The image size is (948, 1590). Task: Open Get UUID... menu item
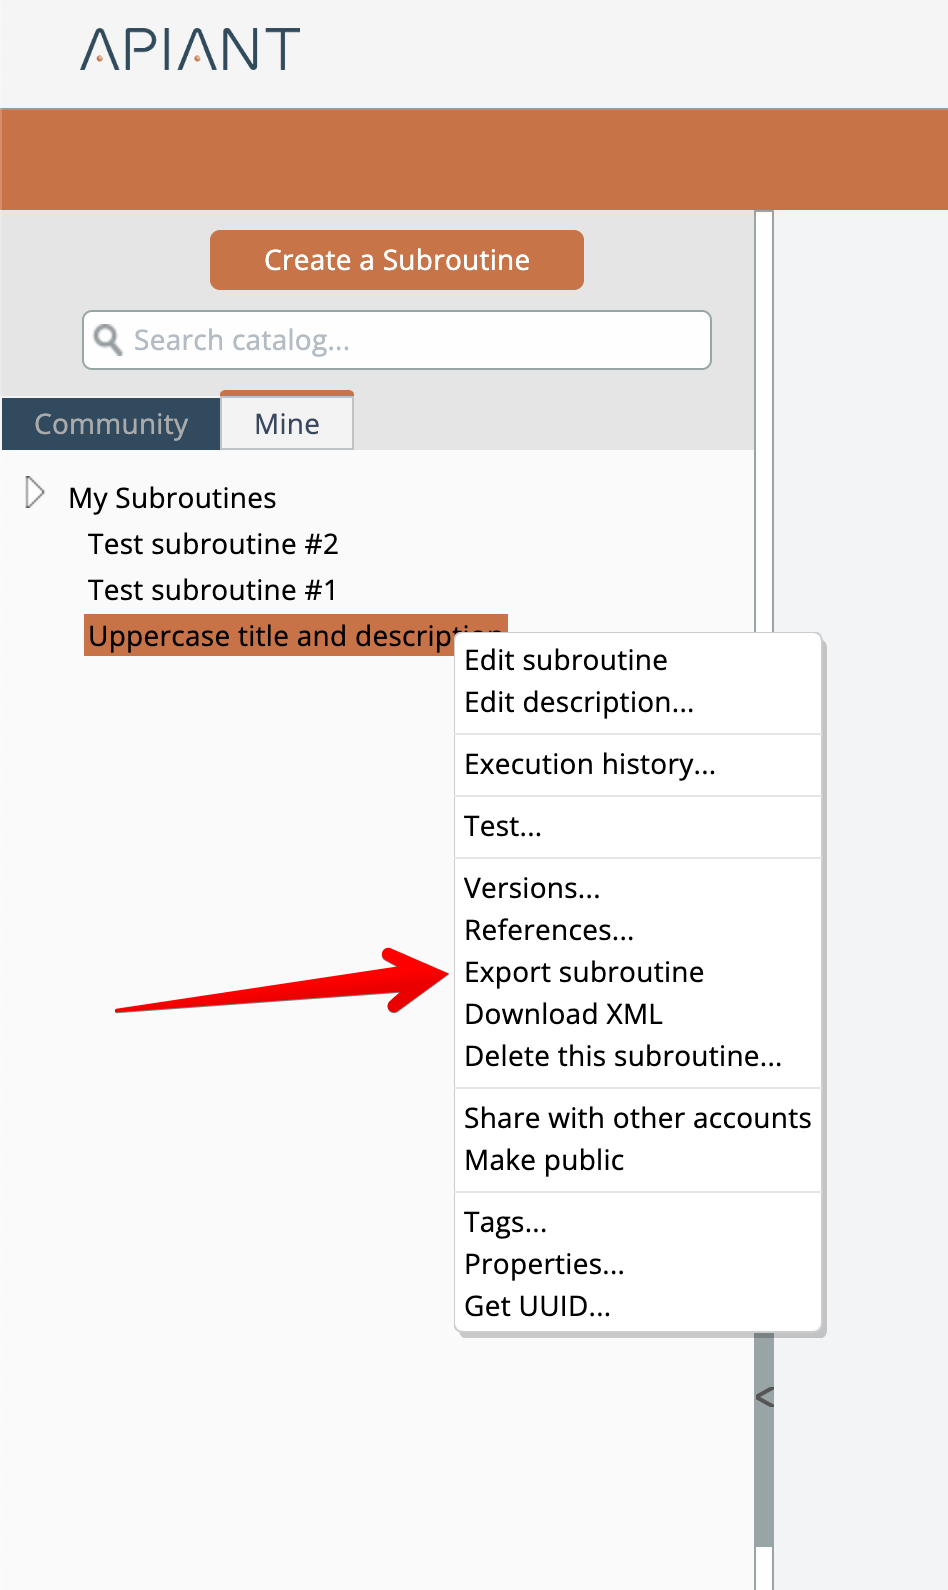[x=537, y=1306]
